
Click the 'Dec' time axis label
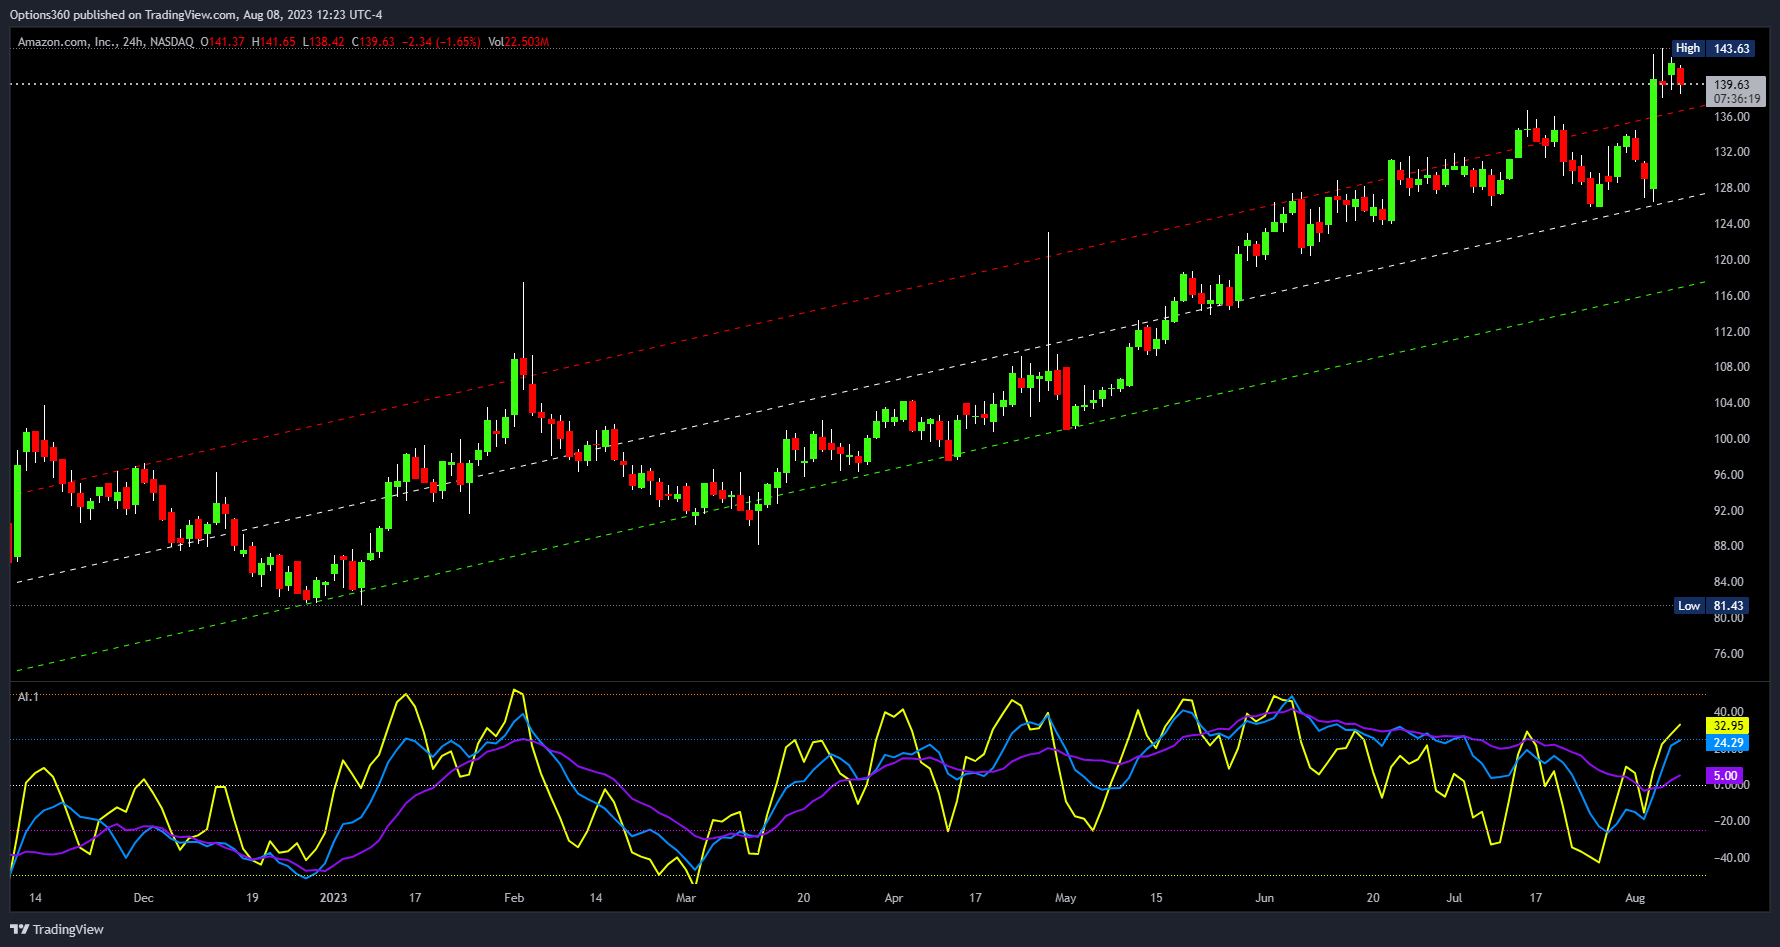pos(144,898)
